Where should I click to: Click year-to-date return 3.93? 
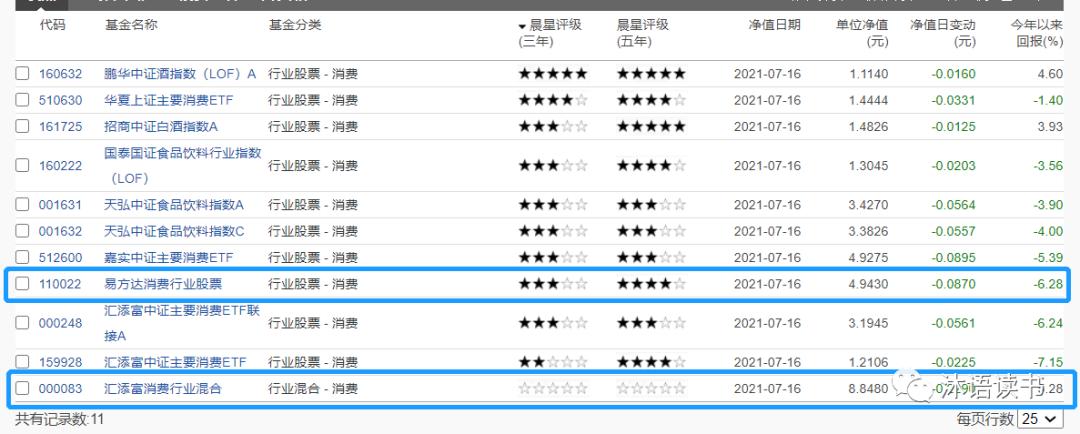point(1050,126)
